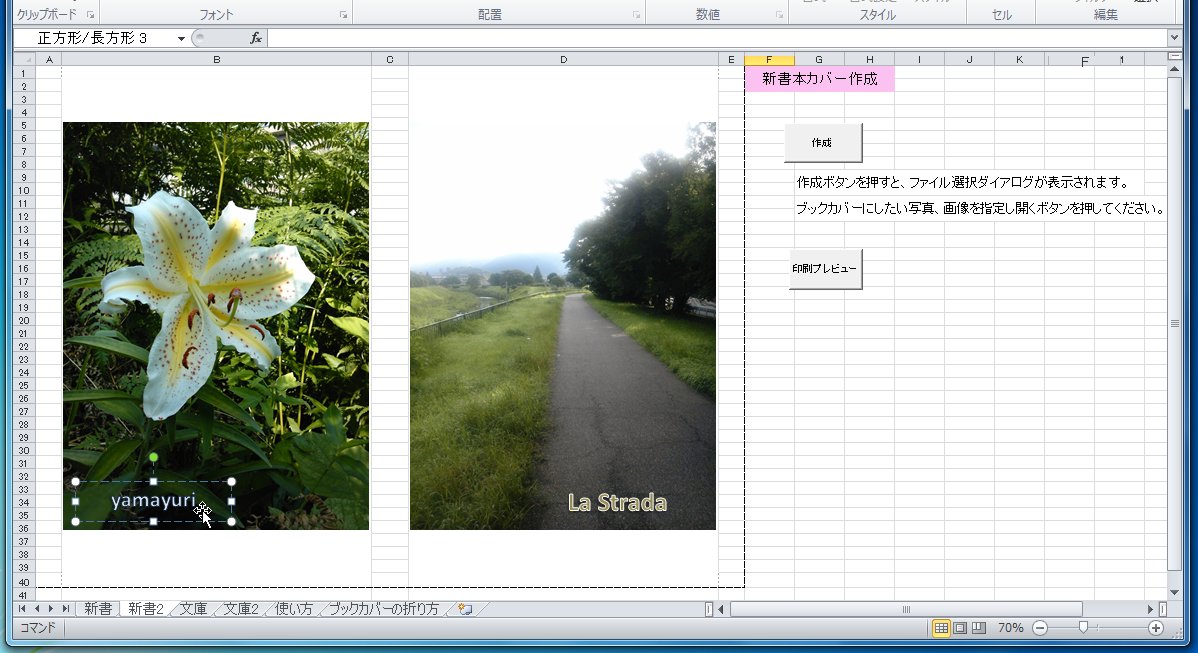The image size is (1198, 653).
Task: Select the highlighted column F header
Action: coord(769,60)
